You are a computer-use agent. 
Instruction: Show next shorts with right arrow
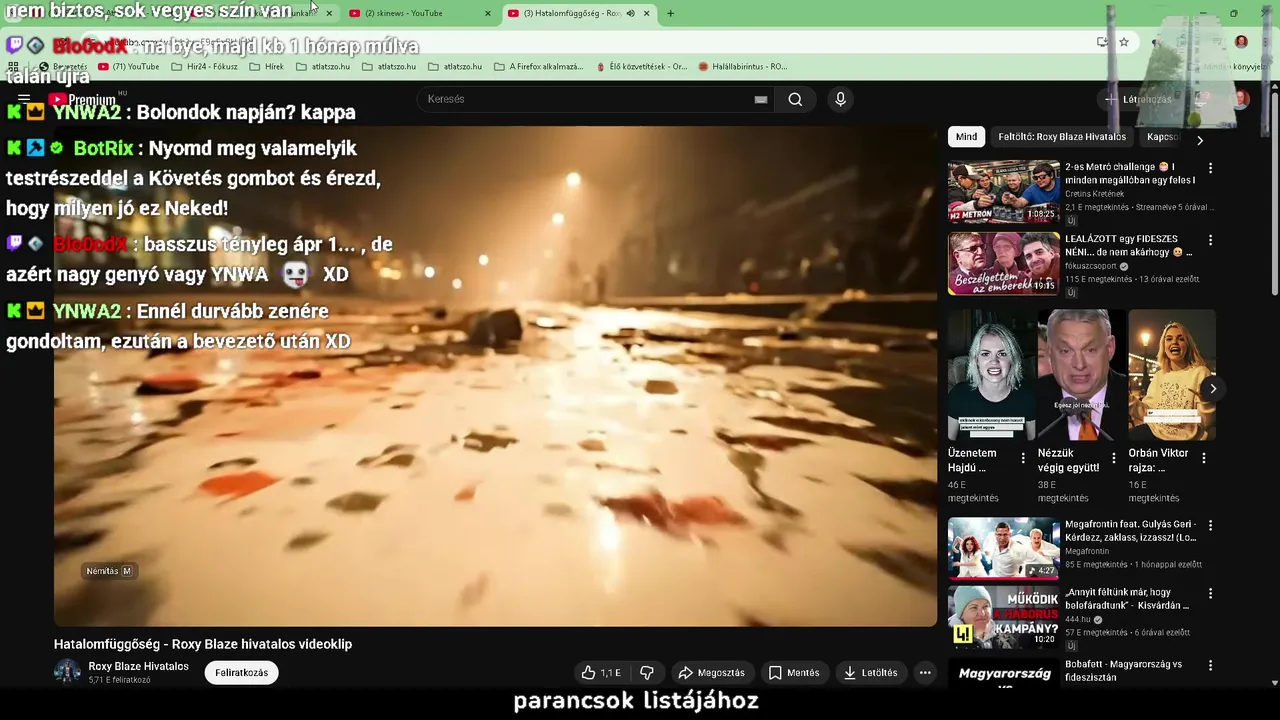[1212, 389]
